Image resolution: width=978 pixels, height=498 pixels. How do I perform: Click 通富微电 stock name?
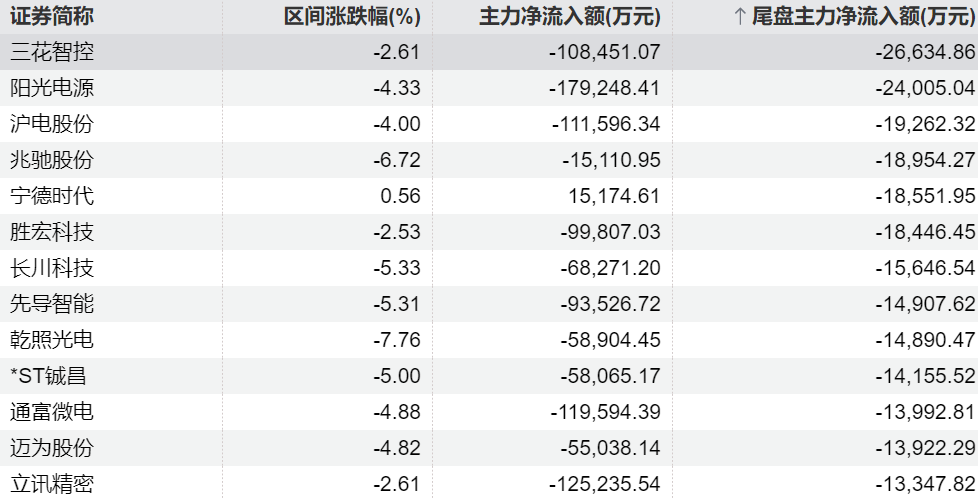pos(52,412)
